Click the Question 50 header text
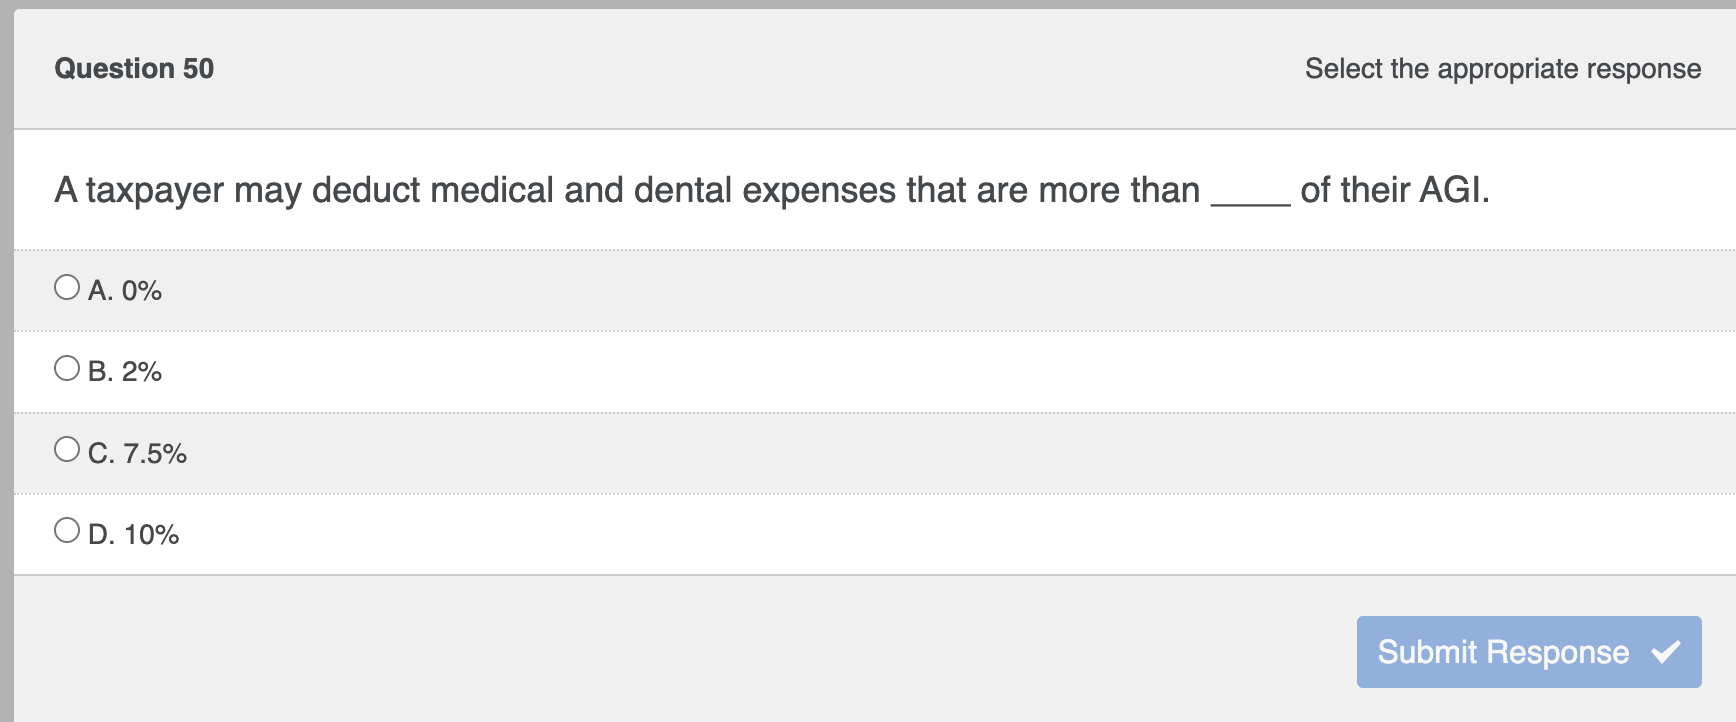The image size is (1736, 722). (134, 68)
